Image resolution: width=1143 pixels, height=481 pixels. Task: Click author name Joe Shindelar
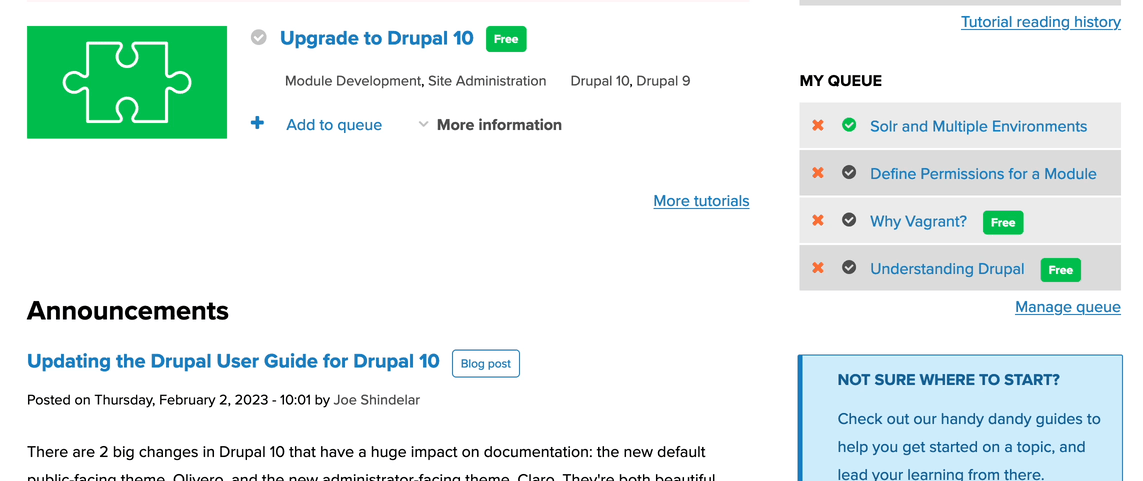point(376,400)
